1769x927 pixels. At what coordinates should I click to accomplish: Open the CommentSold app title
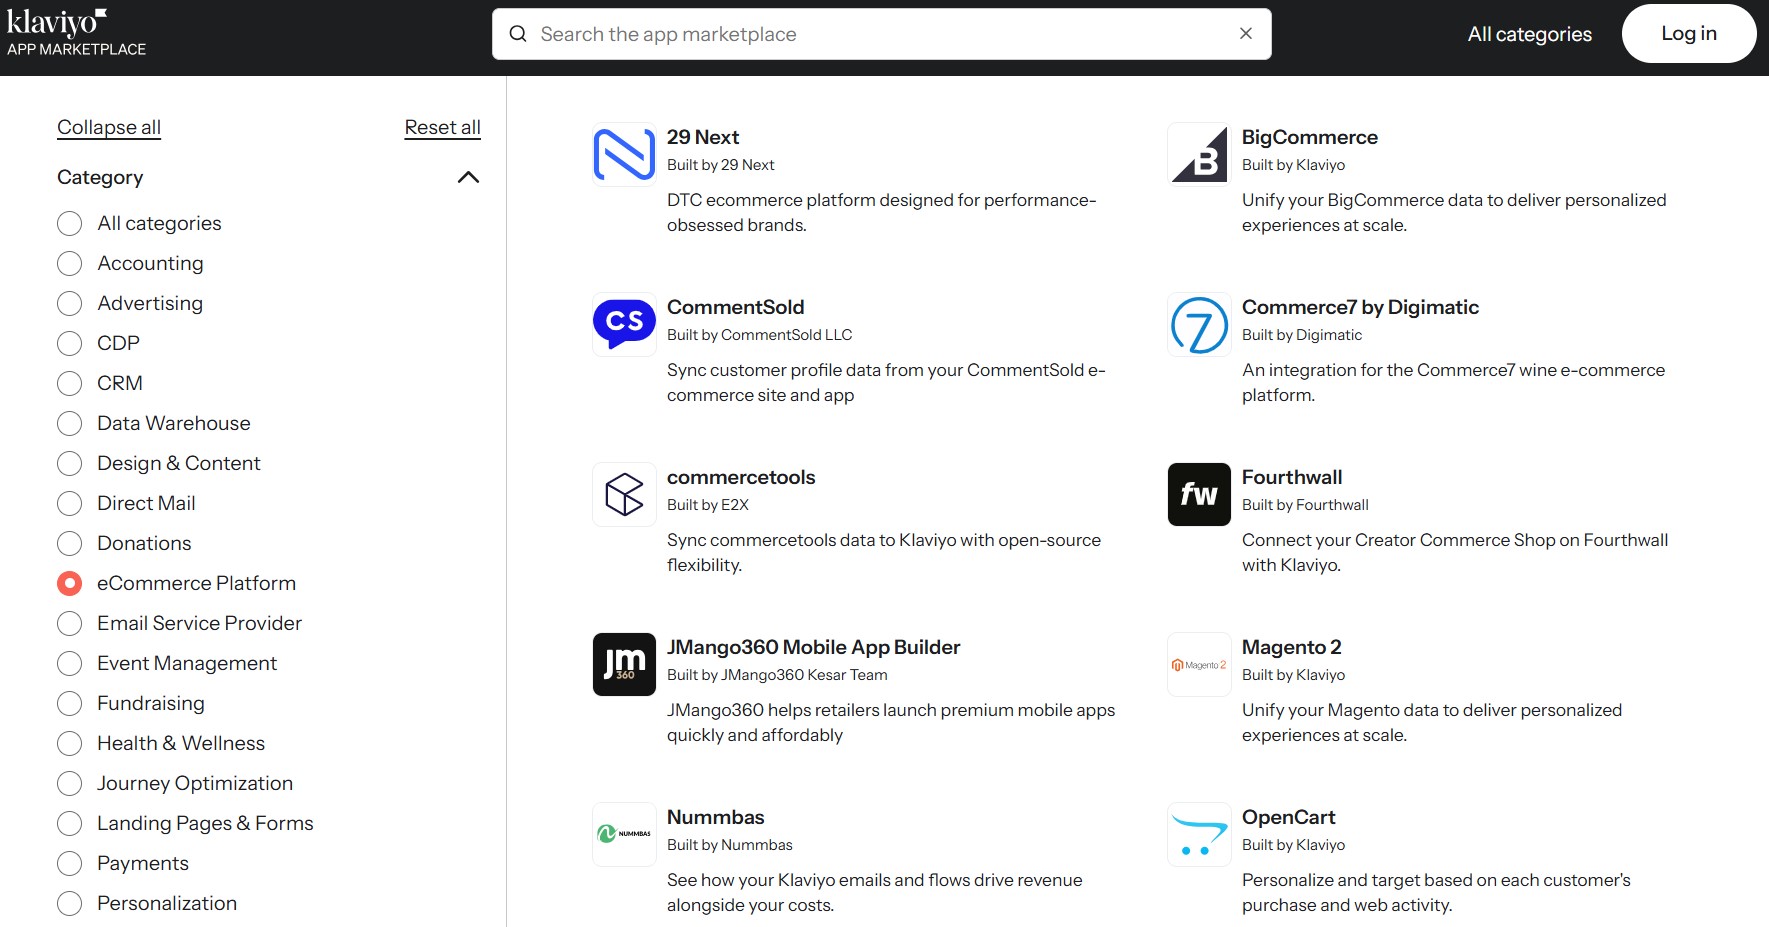[735, 307]
